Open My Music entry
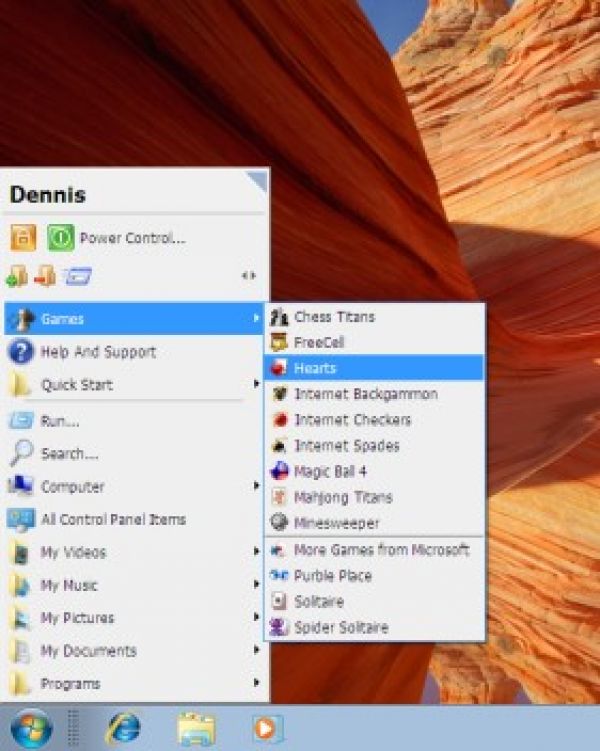Screen dimensions: 600x751 pyautogui.click(x=134, y=585)
